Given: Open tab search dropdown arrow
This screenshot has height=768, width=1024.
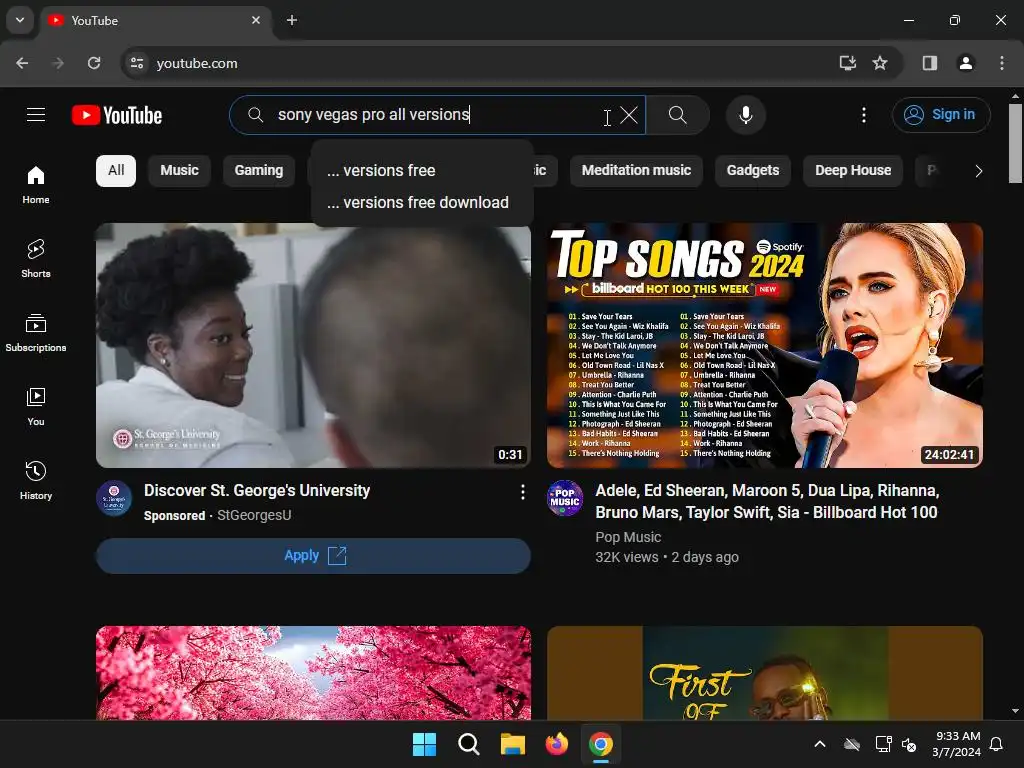Looking at the screenshot, I should pyautogui.click(x=20, y=20).
